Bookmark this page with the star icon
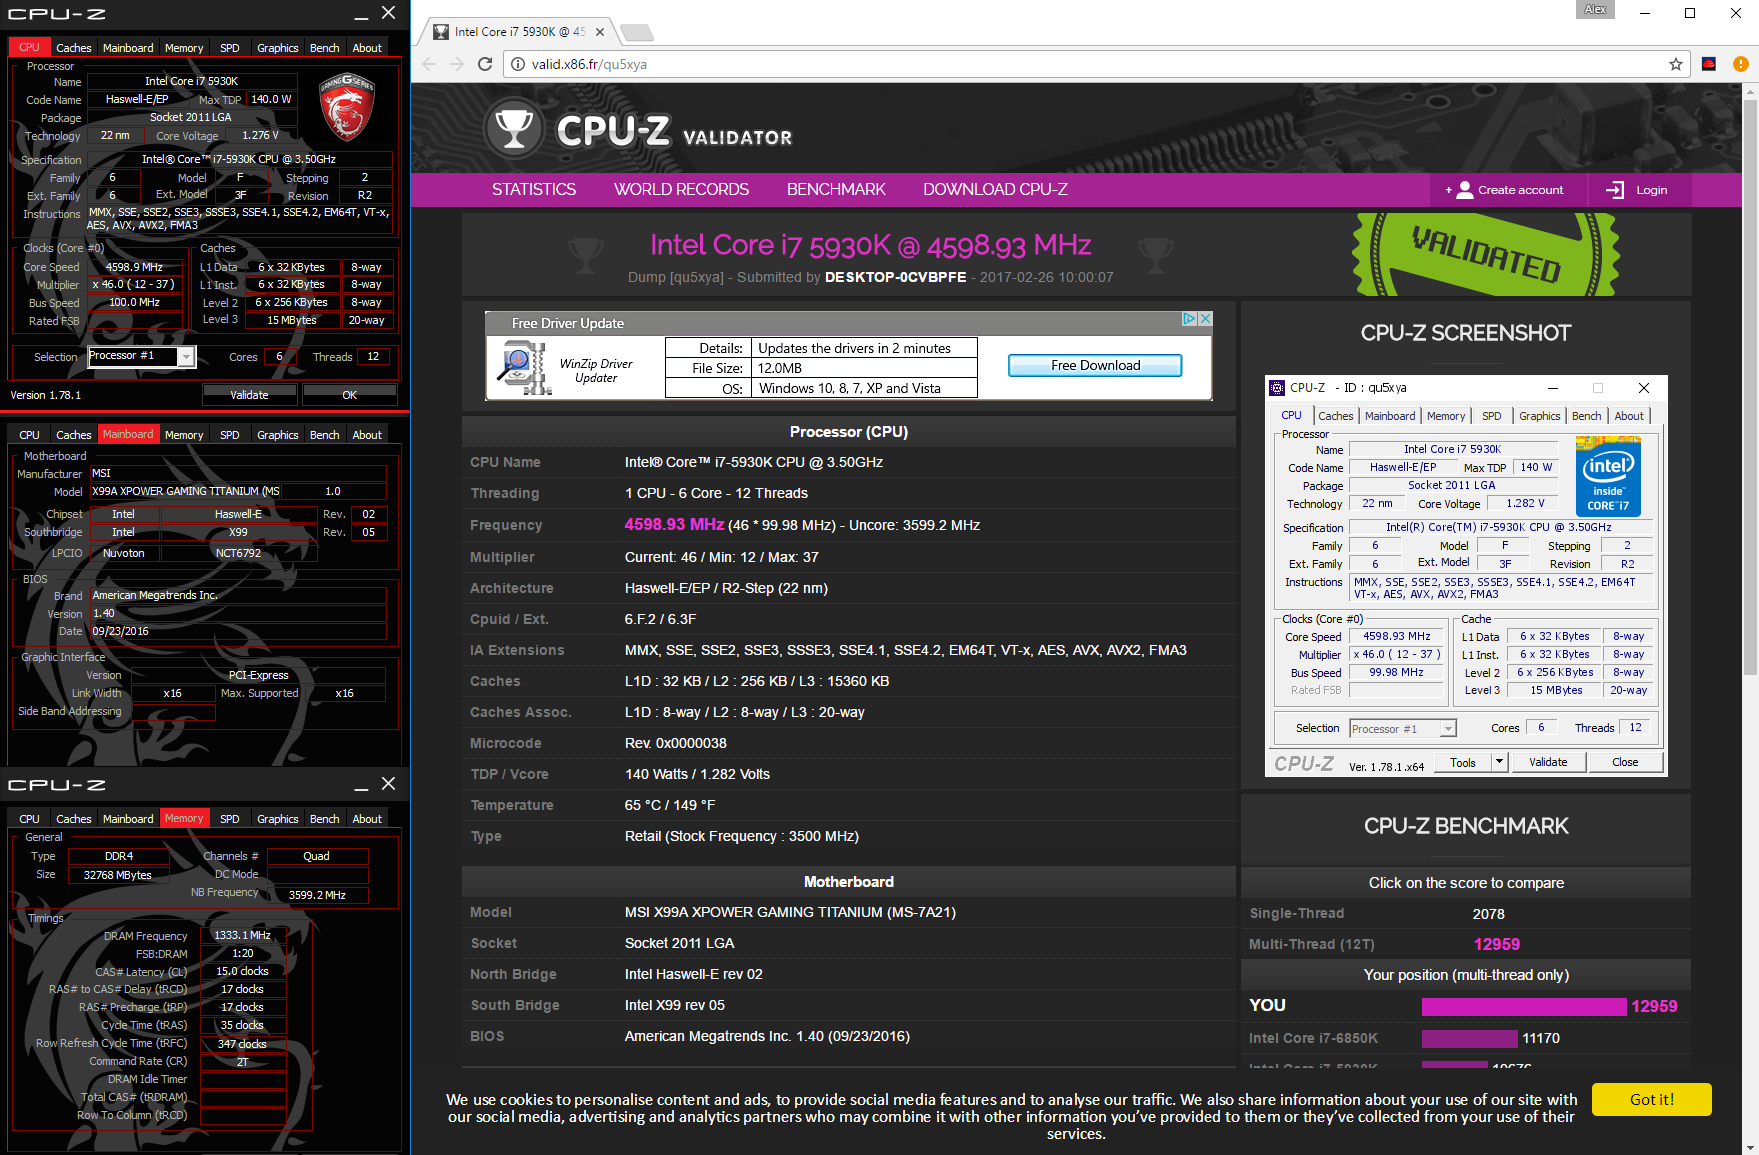This screenshot has width=1759, height=1155. click(x=1676, y=64)
